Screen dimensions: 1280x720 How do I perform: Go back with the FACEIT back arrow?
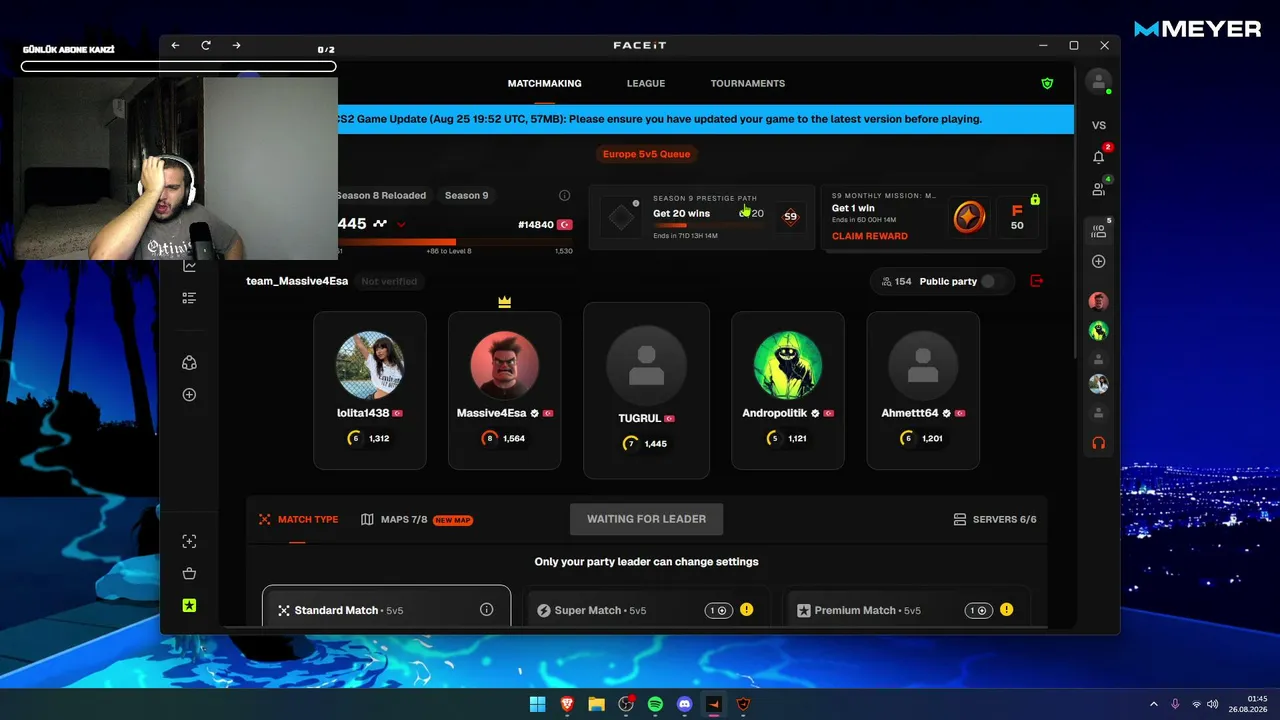pyautogui.click(x=175, y=45)
